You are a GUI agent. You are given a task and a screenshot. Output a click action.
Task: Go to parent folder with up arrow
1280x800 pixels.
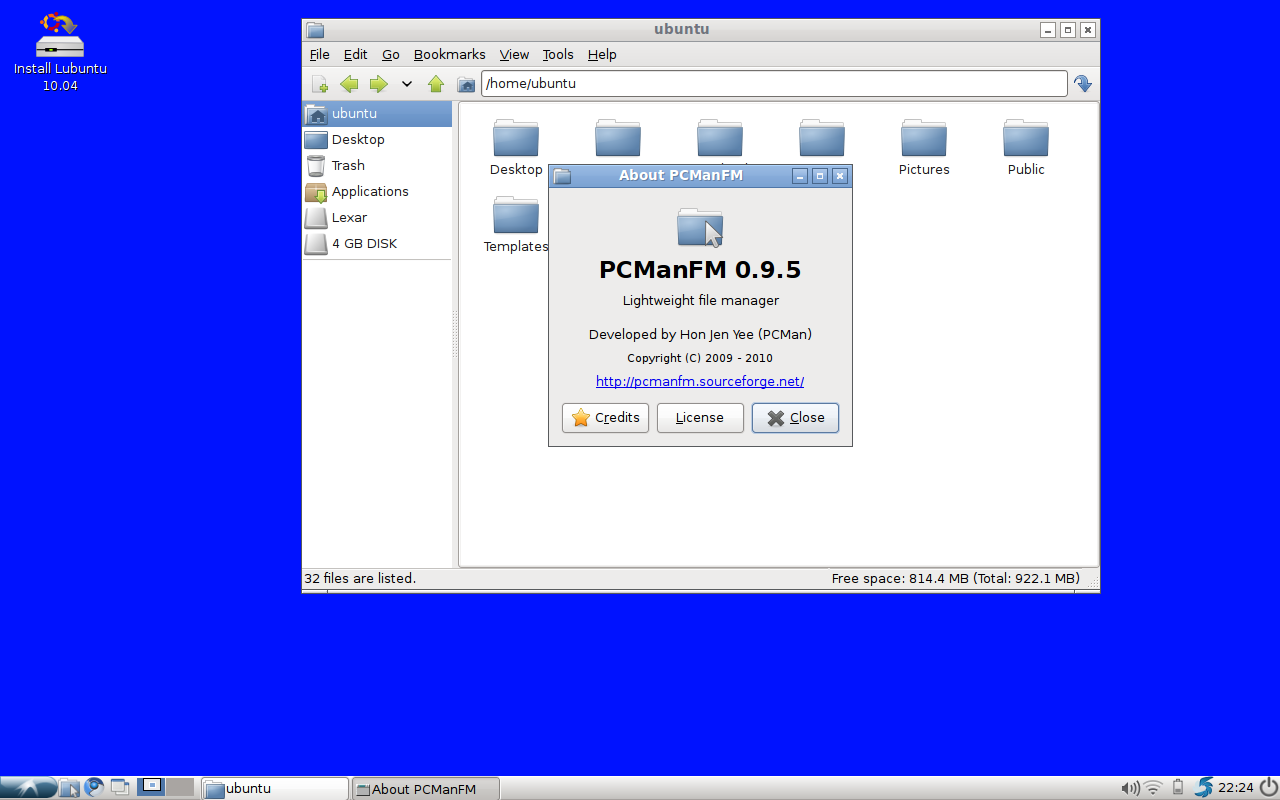pyautogui.click(x=436, y=84)
